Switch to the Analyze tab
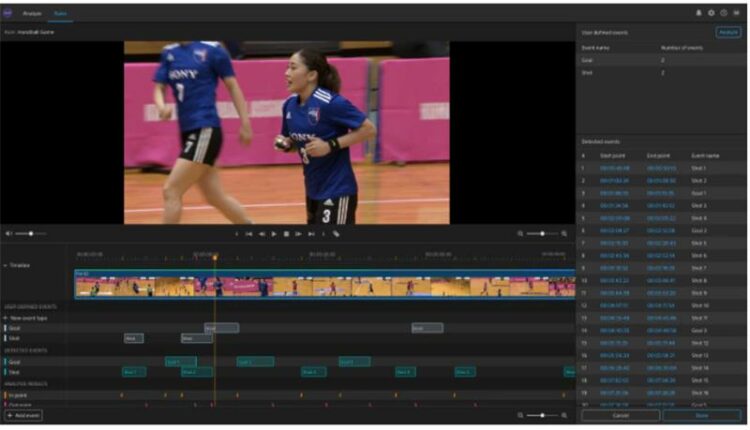Viewport: 750px width, 430px height. pyautogui.click(x=32, y=13)
